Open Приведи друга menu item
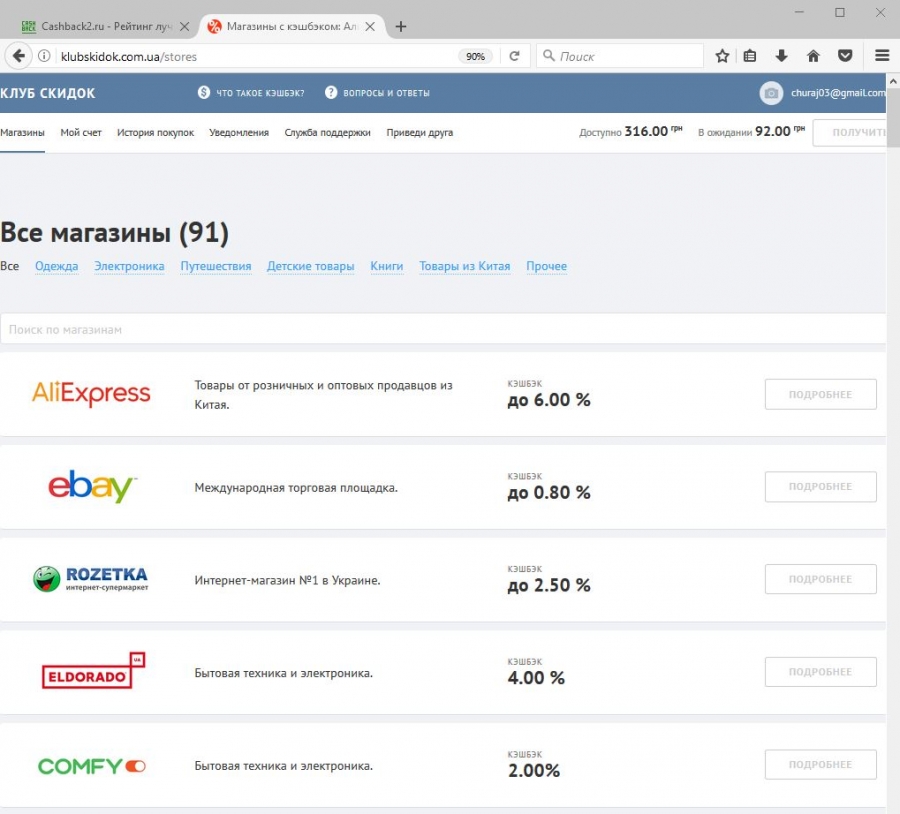This screenshot has width=900, height=814. pos(420,133)
